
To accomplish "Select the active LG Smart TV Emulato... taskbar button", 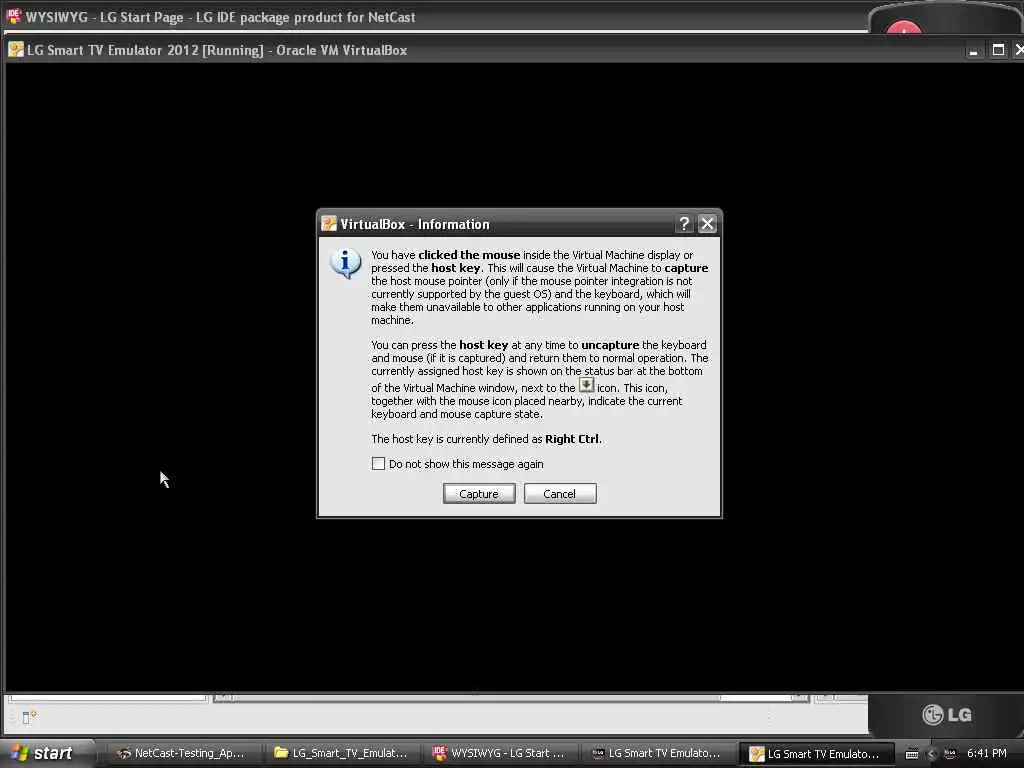I will tap(816, 754).
